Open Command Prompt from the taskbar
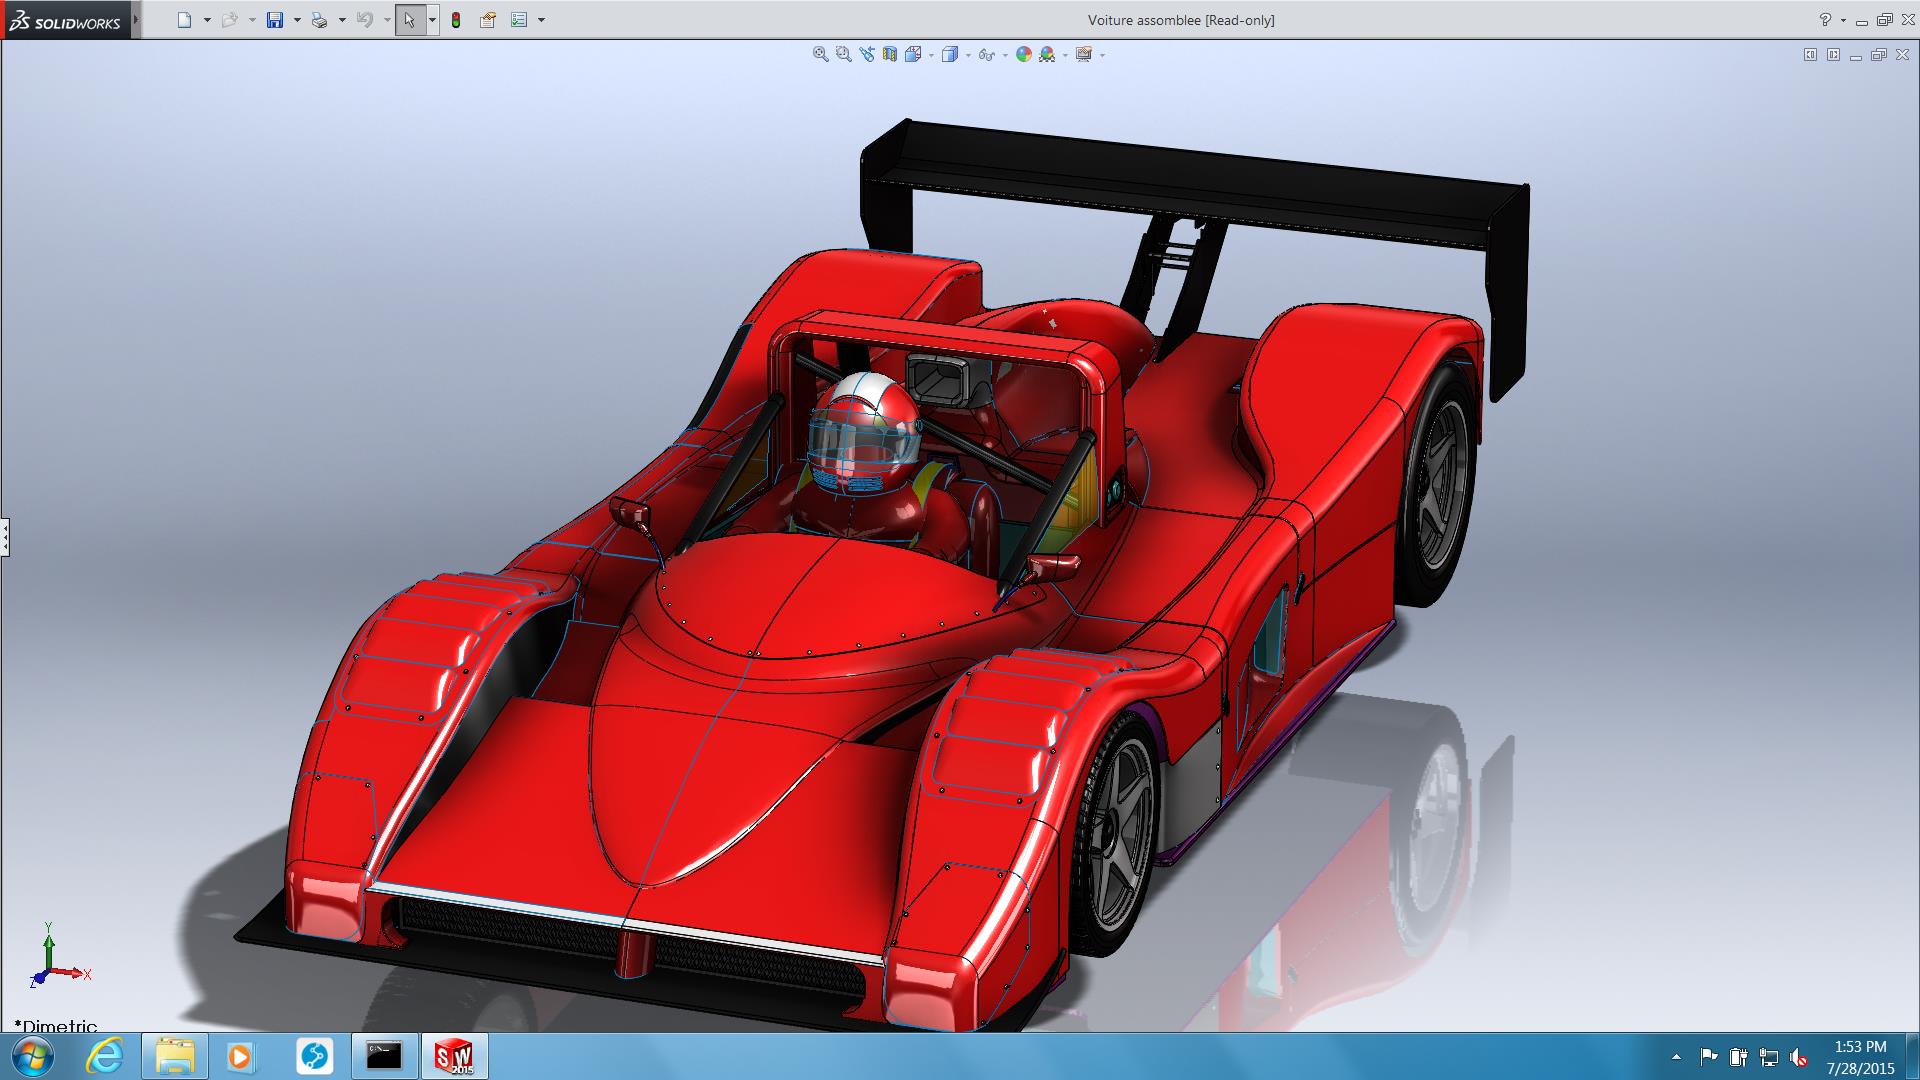 [384, 1056]
